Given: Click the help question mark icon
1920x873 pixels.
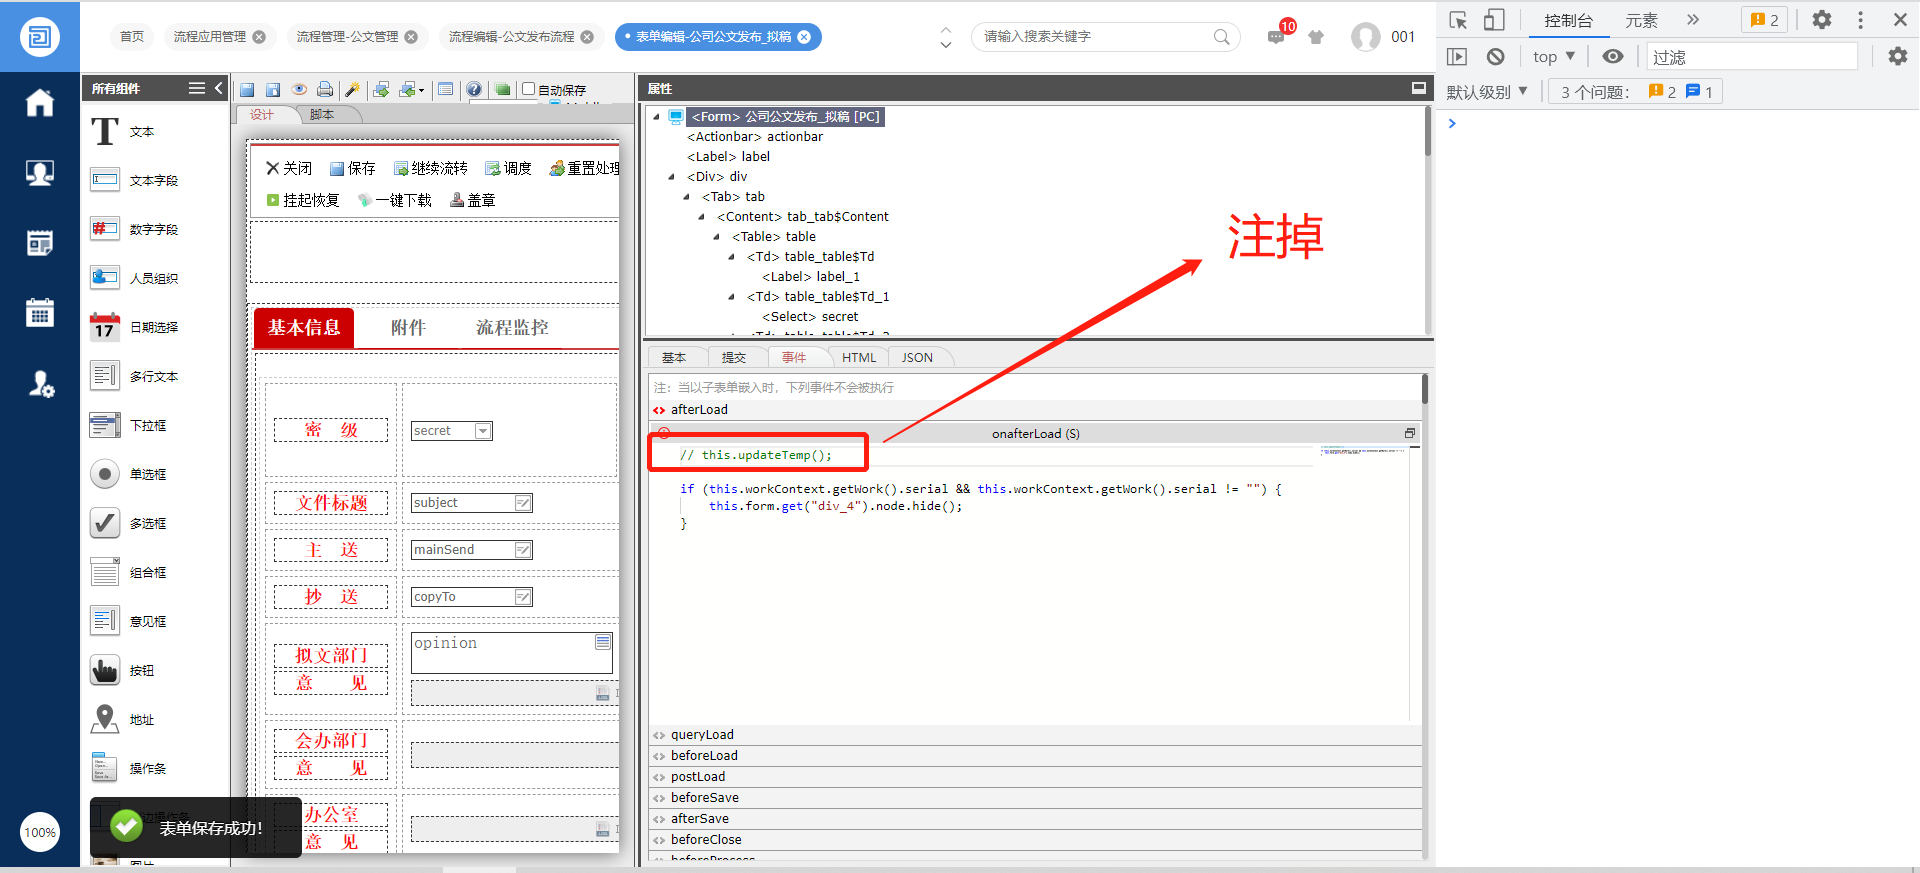Looking at the screenshot, I should coord(474,90).
